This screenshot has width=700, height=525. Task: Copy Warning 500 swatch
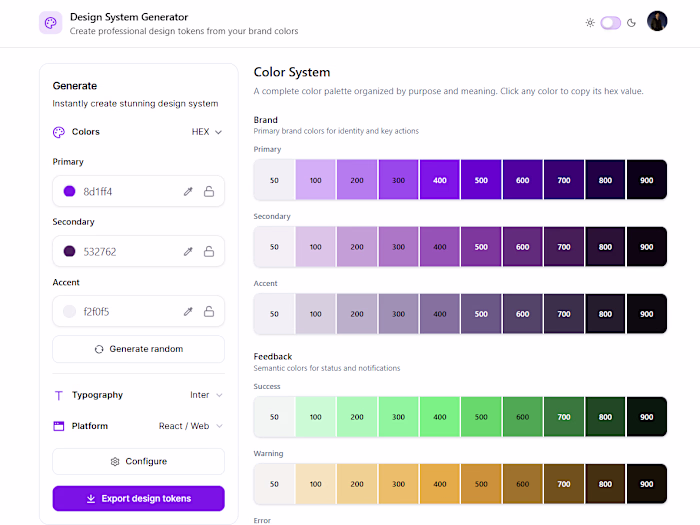coord(481,484)
